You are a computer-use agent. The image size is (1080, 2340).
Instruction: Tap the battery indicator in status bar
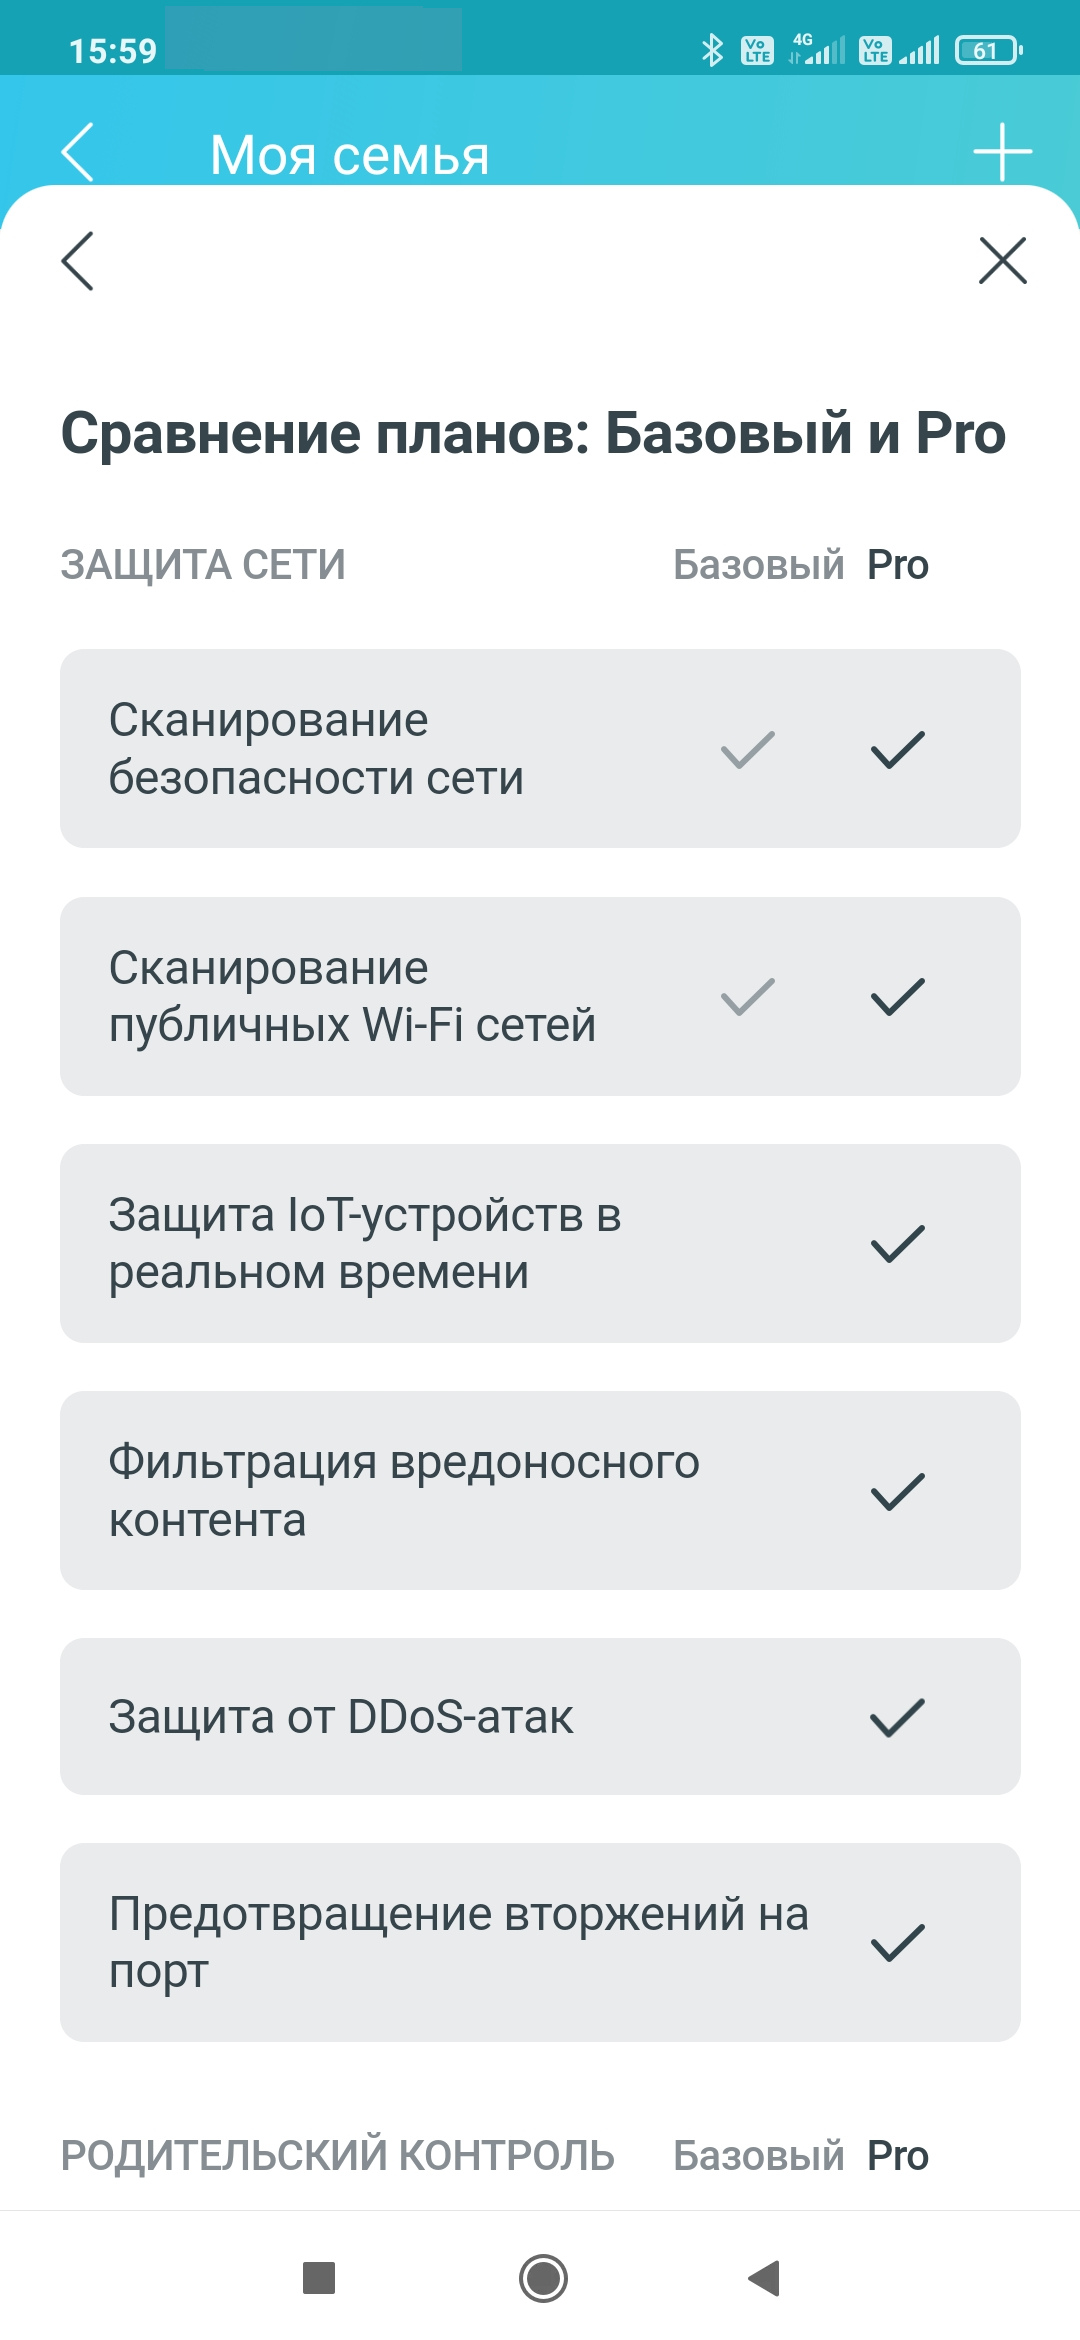pyautogui.click(x=988, y=50)
